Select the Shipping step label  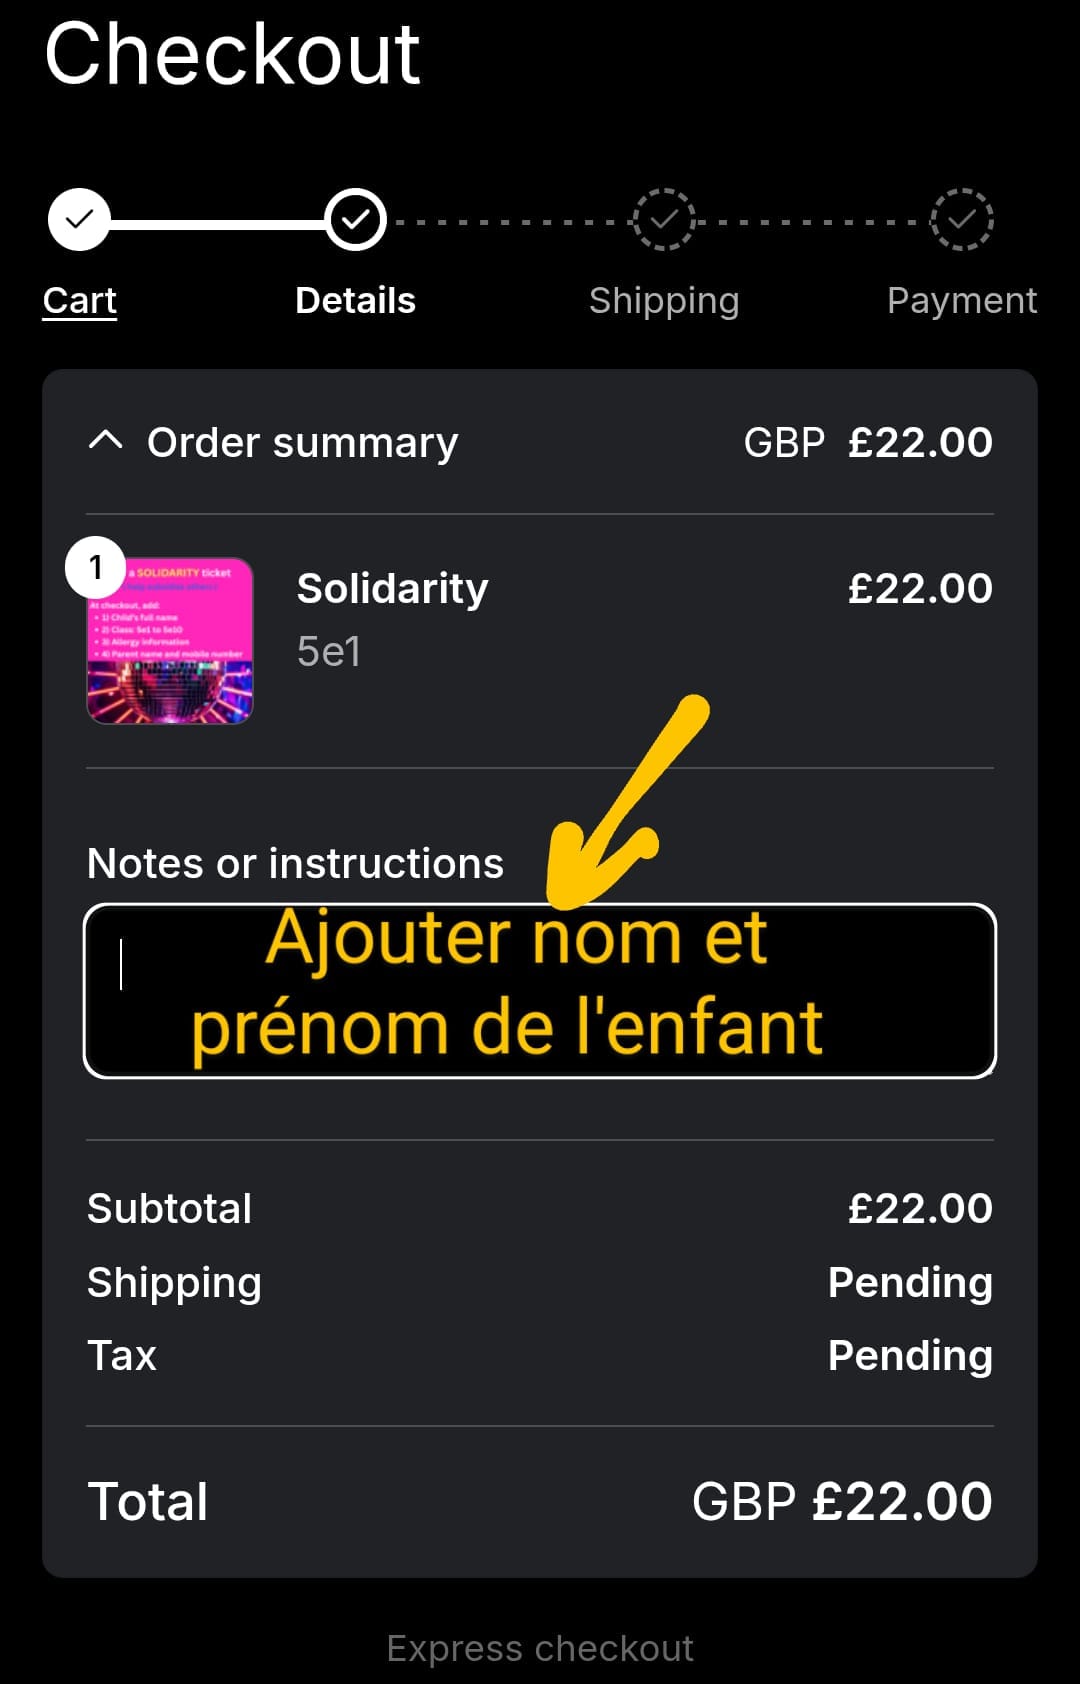coord(663,300)
